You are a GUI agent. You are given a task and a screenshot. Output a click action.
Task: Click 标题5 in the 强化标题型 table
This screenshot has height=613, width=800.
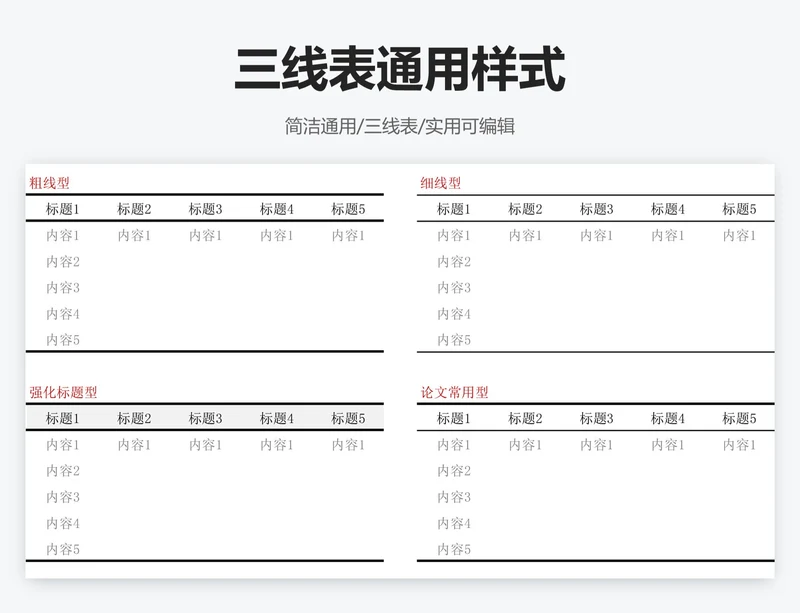click(348, 419)
